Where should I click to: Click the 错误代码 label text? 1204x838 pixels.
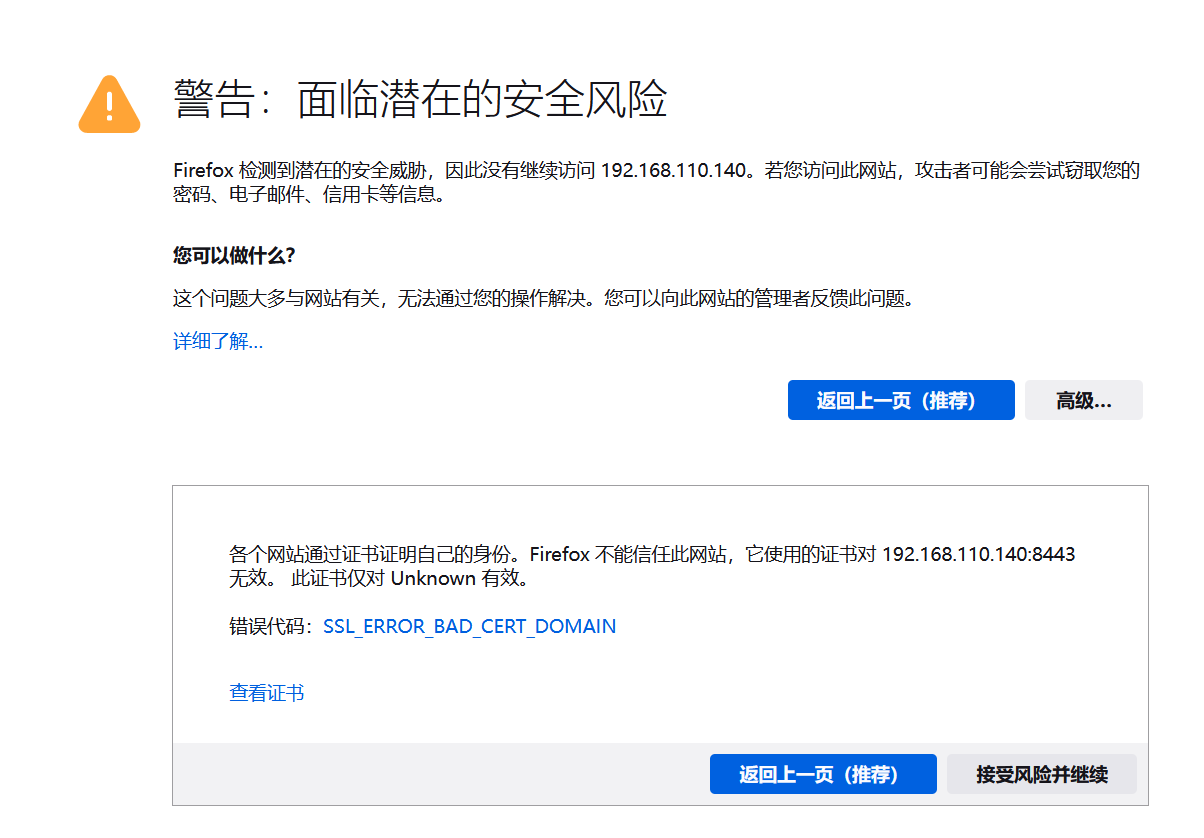268,627
